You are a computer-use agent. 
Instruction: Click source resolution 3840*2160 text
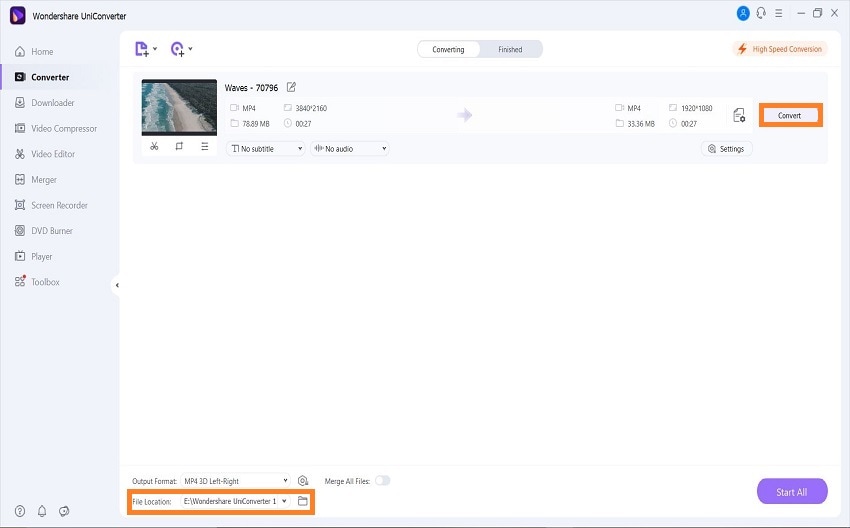pos(311,108)
